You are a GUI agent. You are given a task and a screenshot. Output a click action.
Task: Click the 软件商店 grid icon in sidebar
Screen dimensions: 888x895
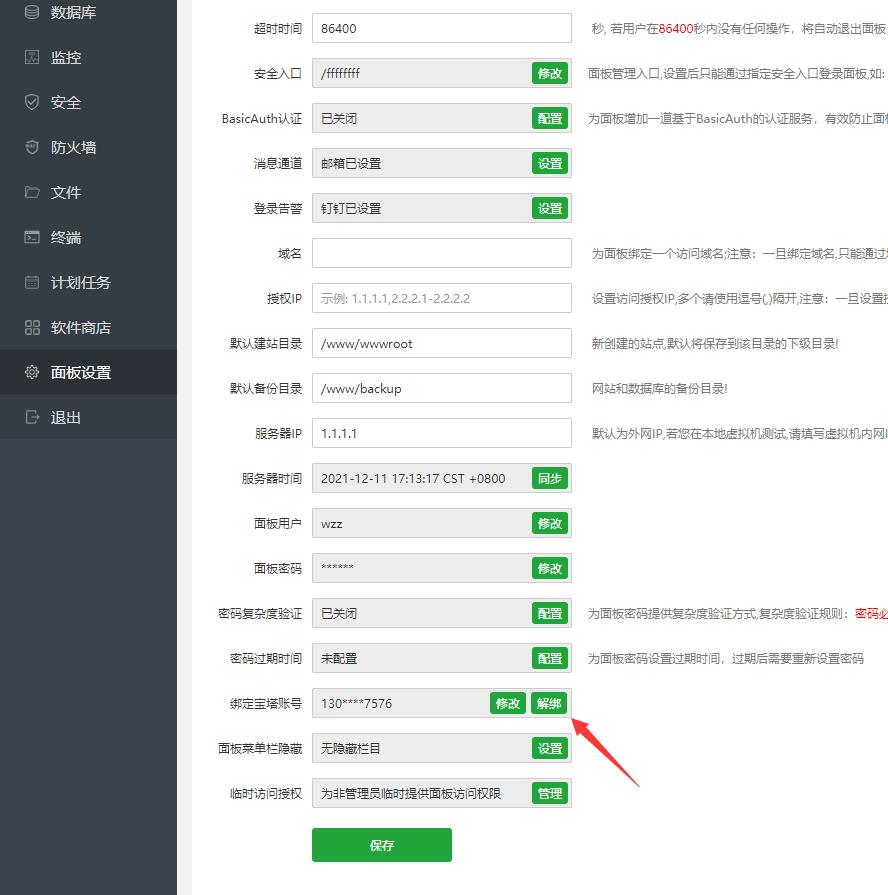[32, 327]
